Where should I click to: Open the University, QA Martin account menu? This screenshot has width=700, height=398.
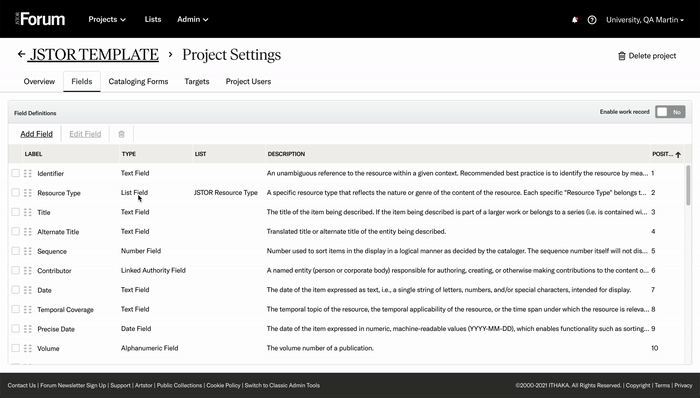point(645,20)
